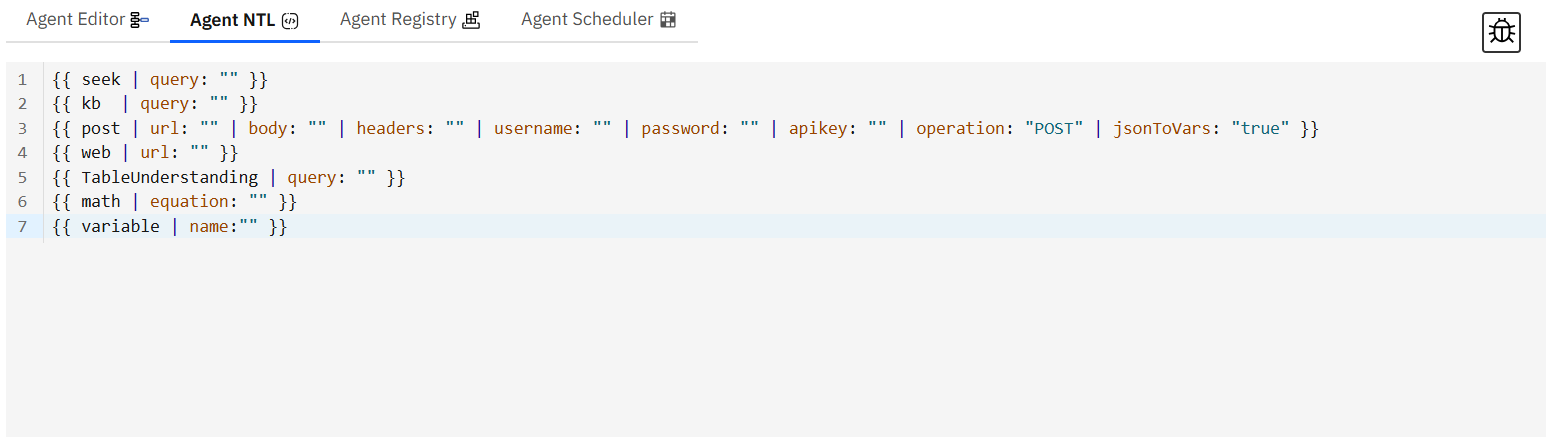Switch to the Agent Registry tab
This screenshot has width=1552, height=440.
pos(410,20)
